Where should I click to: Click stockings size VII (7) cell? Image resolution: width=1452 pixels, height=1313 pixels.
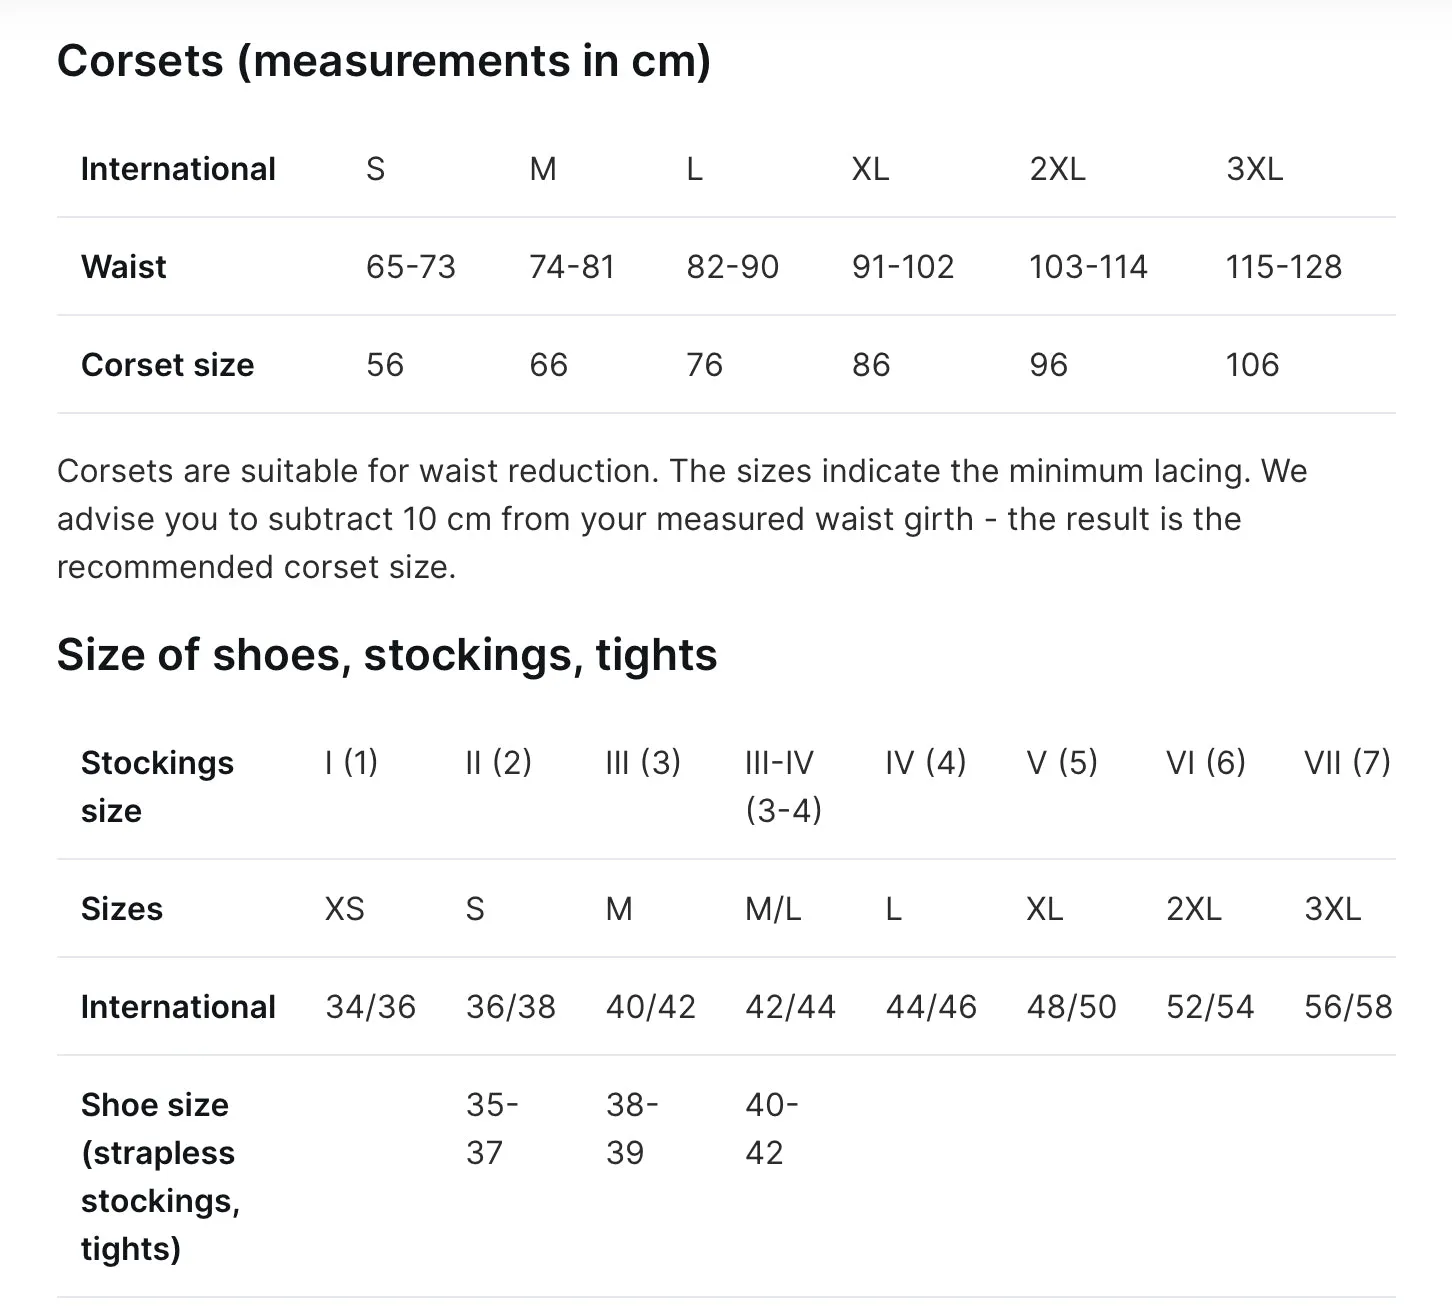click(x=1347, y=763)
